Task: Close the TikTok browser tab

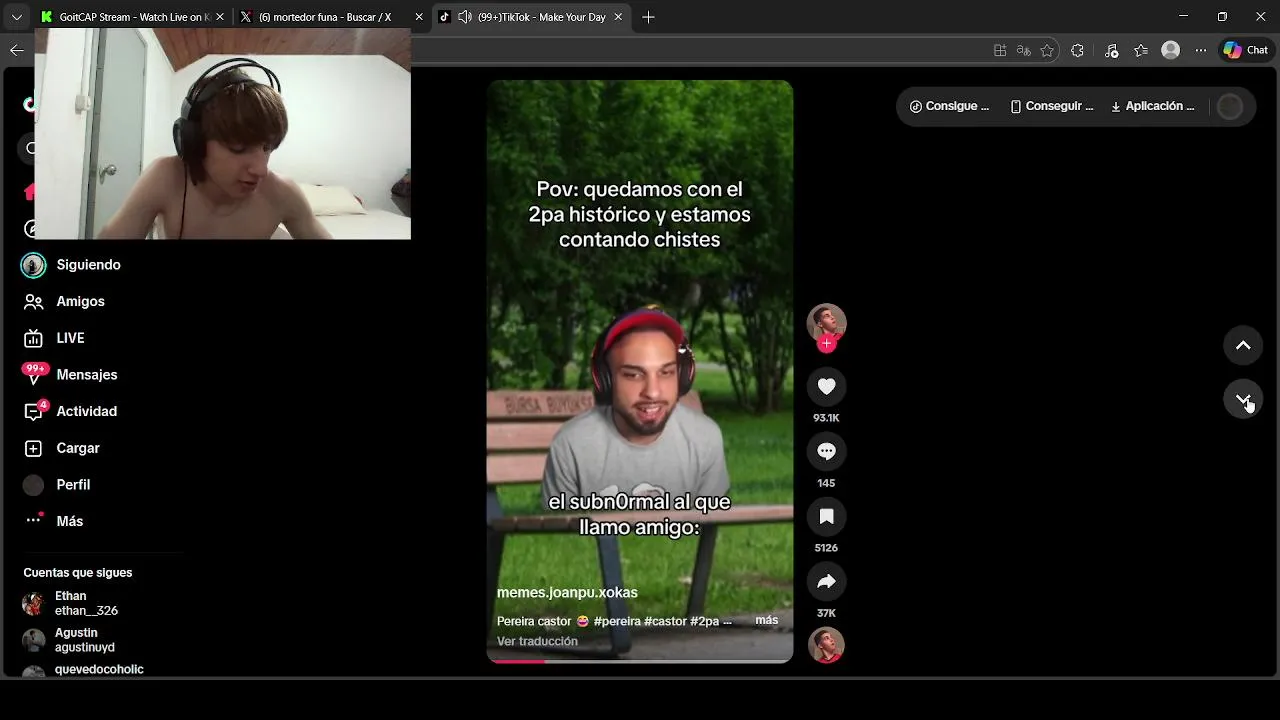Action: 618,17
